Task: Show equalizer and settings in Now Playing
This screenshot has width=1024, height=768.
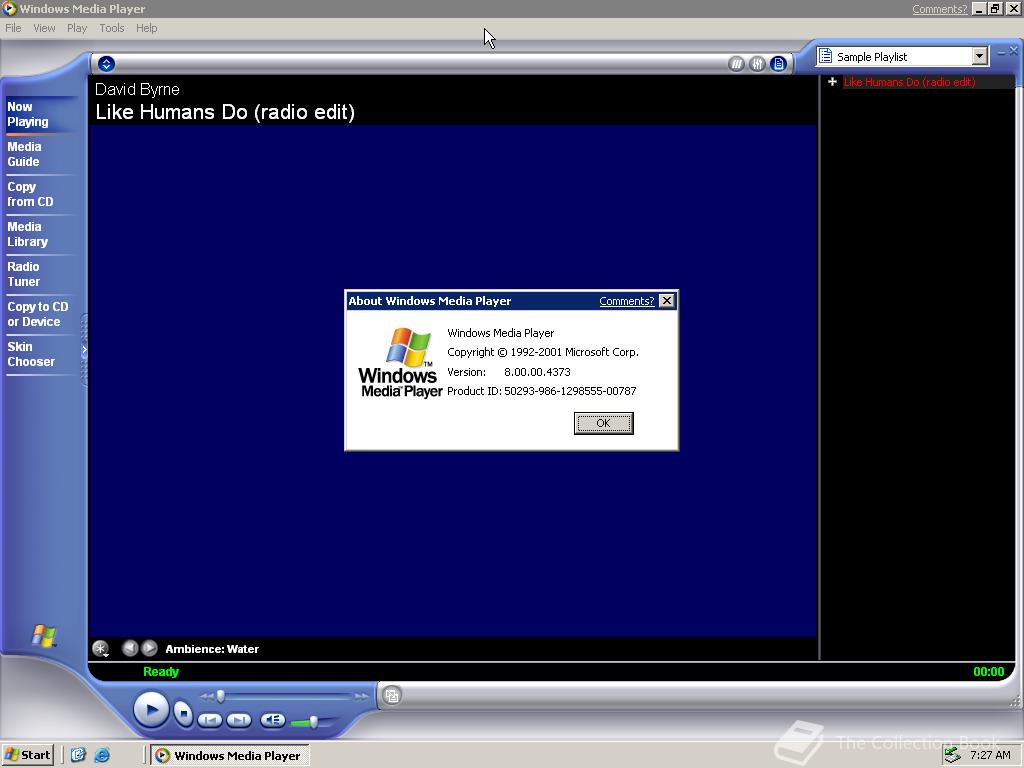Action: [757, 64]
